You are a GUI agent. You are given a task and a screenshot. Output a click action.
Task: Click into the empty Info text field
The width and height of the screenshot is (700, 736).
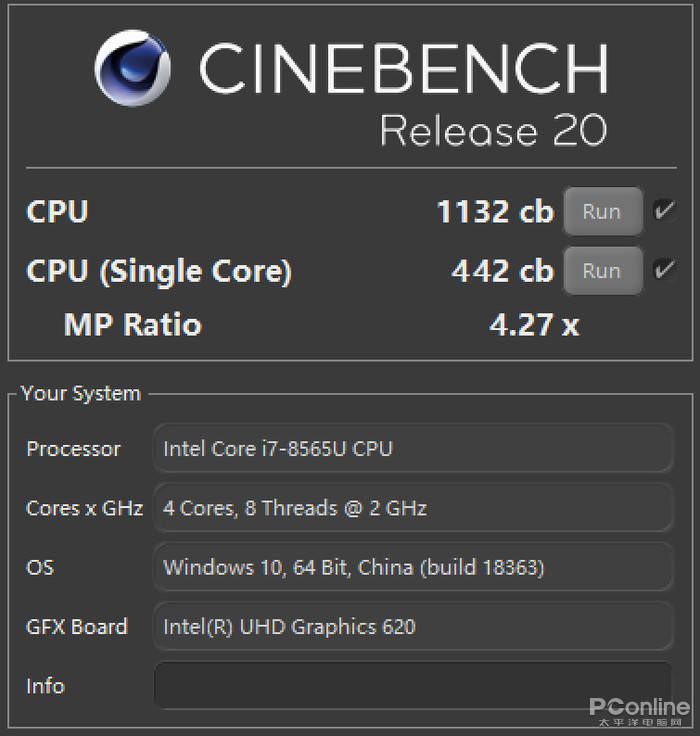tap(413, 686)
